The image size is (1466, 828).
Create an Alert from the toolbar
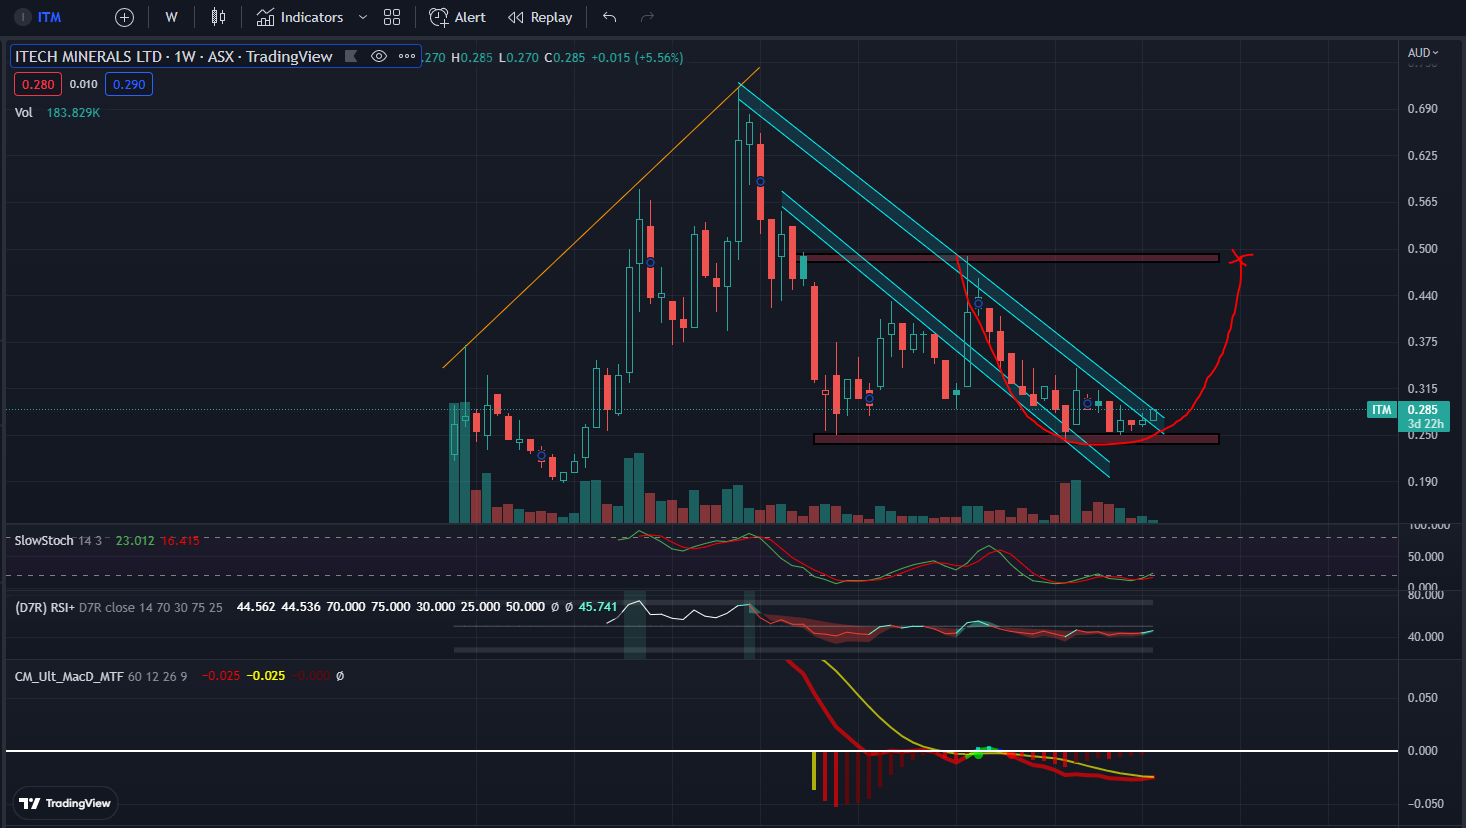(457, 17)
